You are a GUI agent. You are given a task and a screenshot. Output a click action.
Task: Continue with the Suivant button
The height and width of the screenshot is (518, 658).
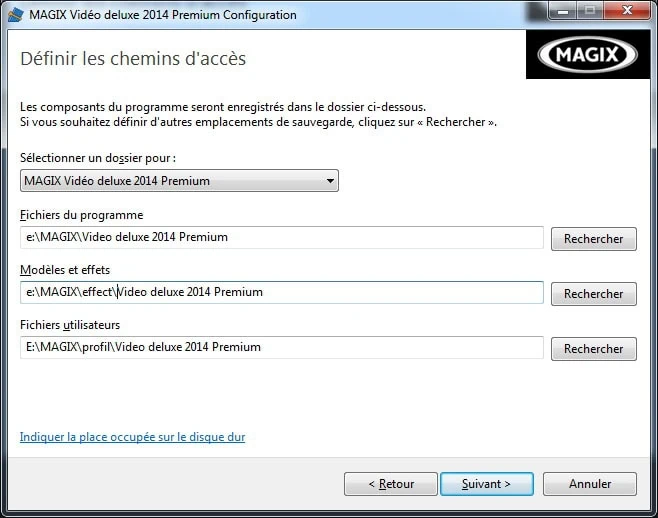click(486, 484)
